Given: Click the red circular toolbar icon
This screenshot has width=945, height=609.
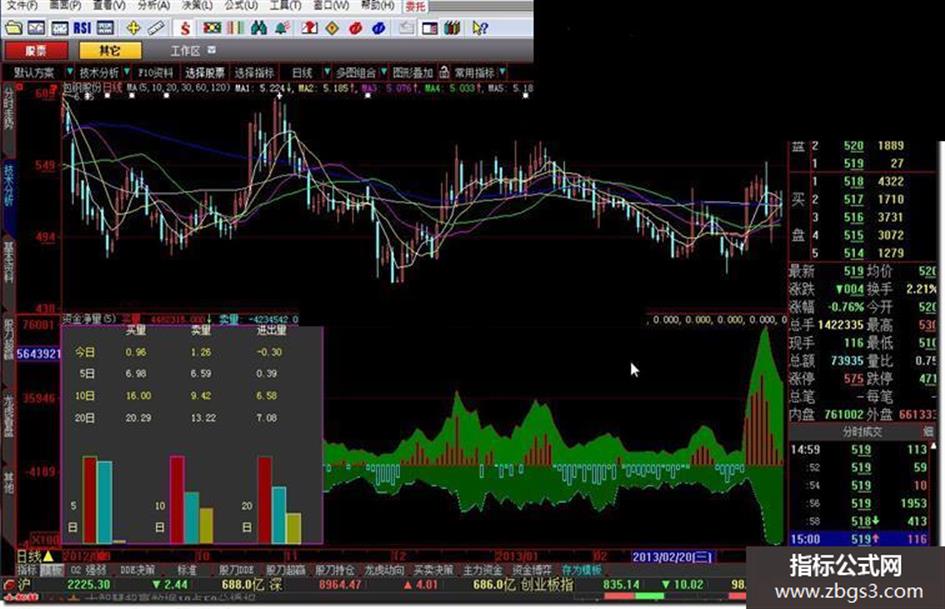Looking at the screenshot, I should [x=356, y=28].
